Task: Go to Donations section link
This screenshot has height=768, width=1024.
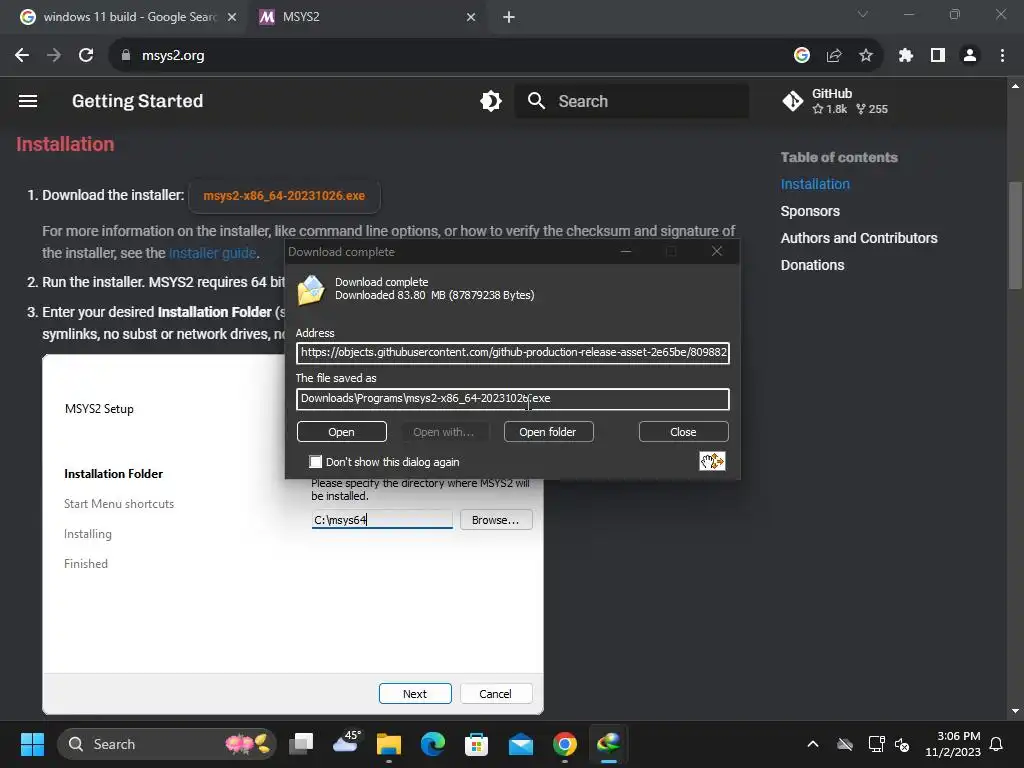Action: point(812,265)
